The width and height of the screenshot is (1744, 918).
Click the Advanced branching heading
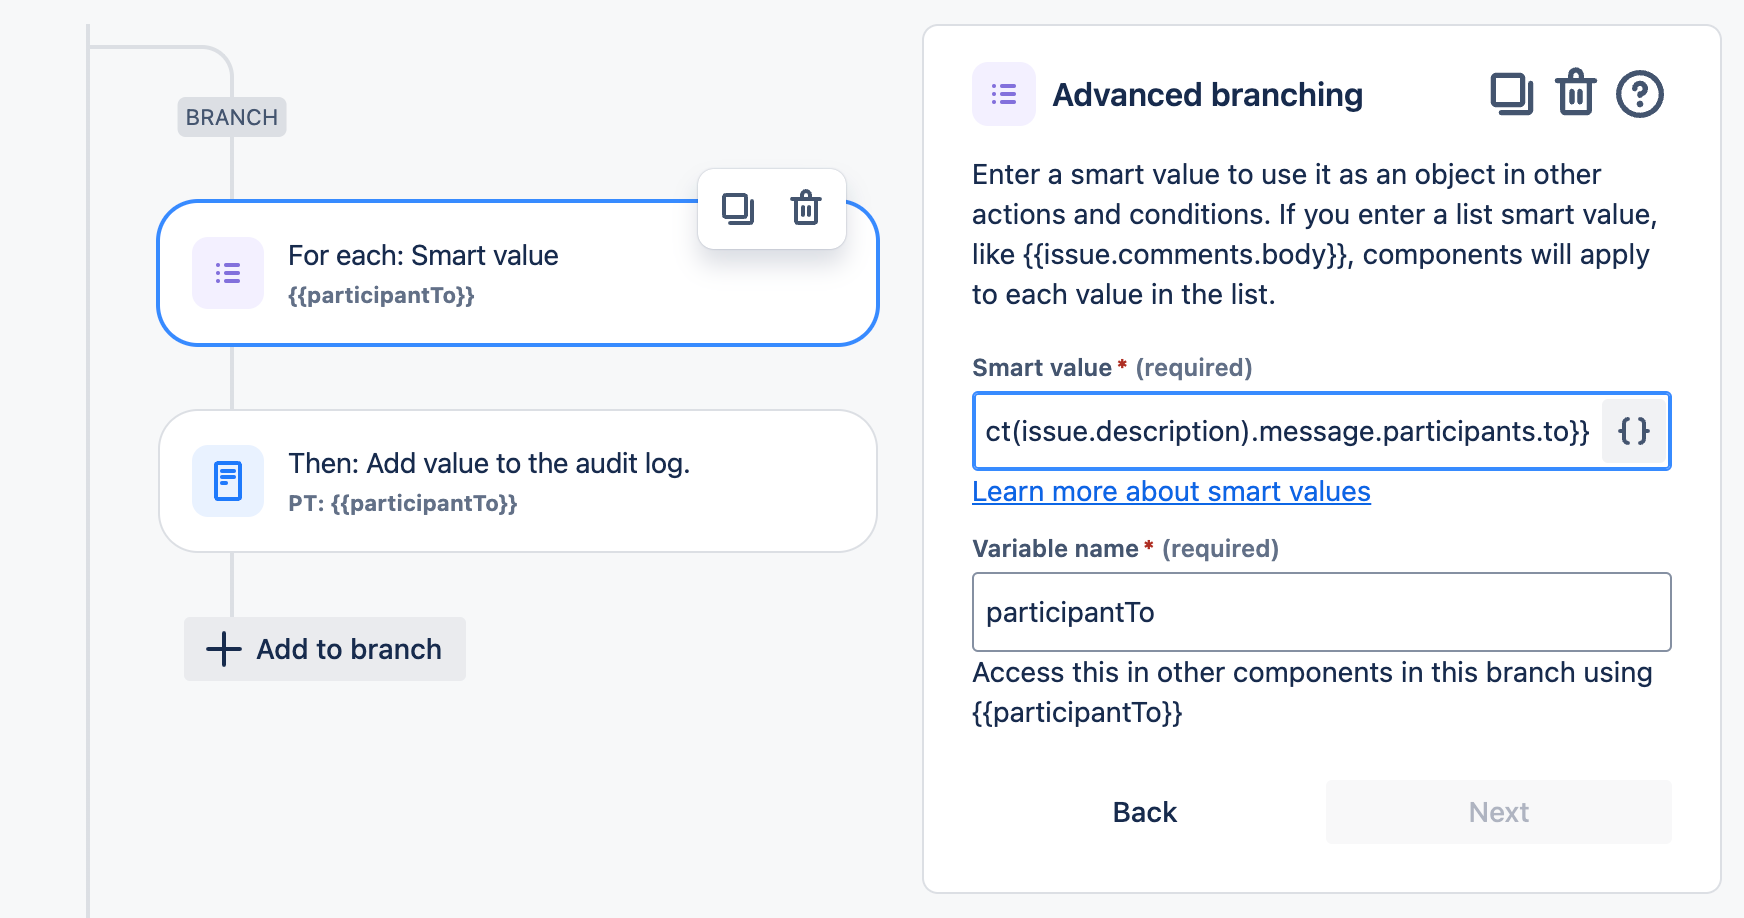[1208, 95]
